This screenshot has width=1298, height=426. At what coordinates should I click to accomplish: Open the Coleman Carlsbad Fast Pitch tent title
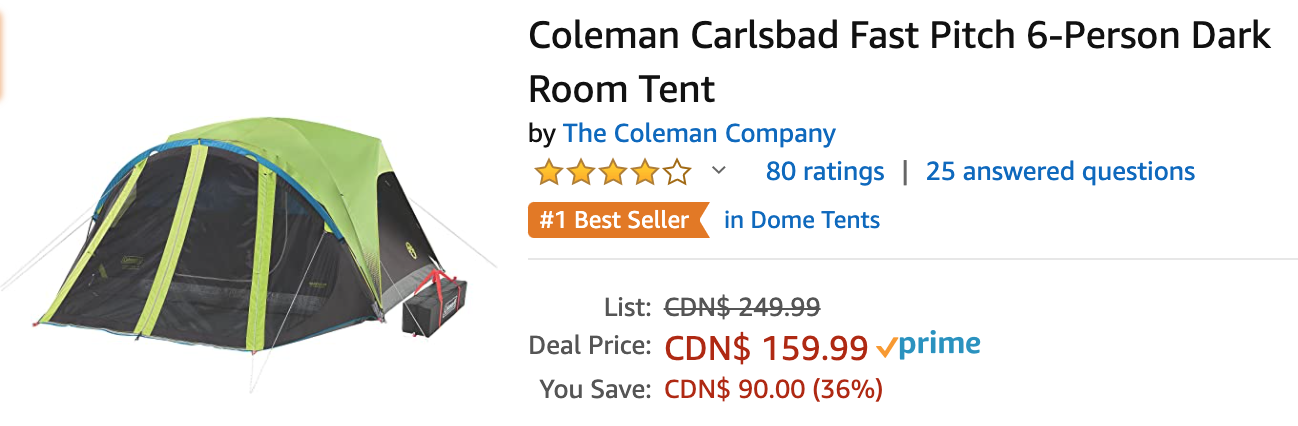click(899, 63)
